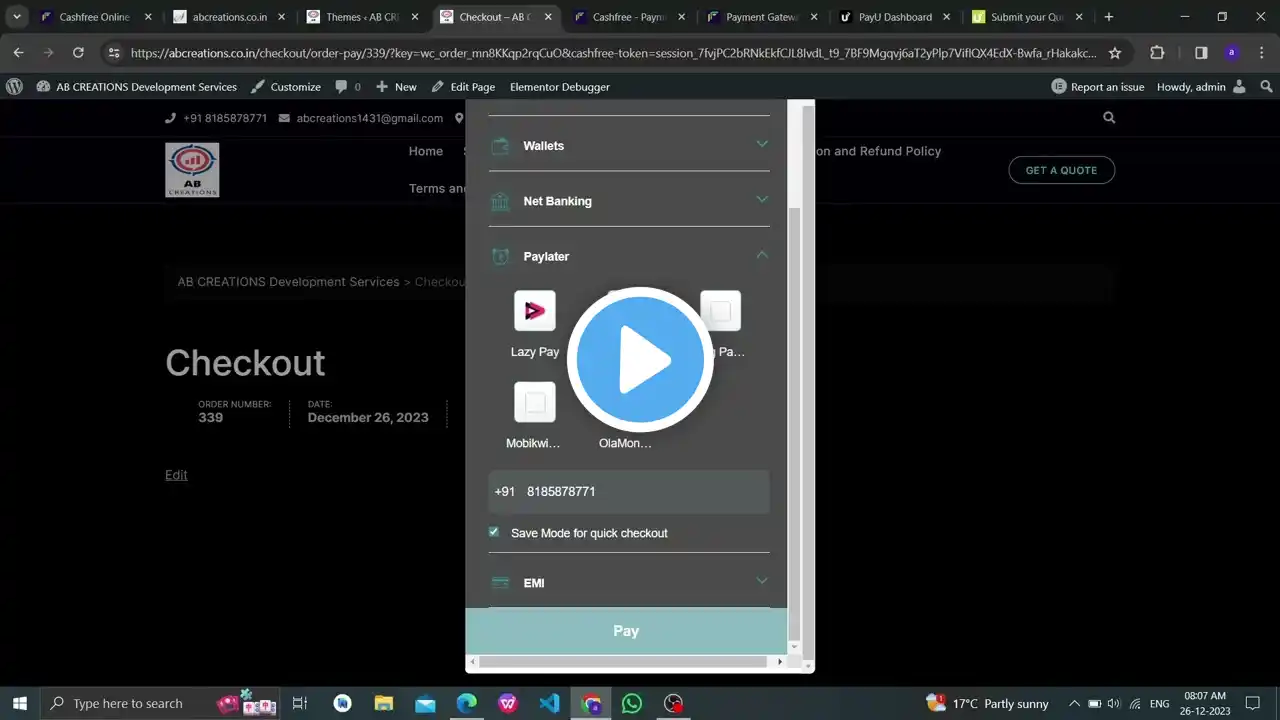Switch to the Payment Gateway tab
Viewport: 1280px width, 720px height.
pyautogui.click(x=762, y=17)
